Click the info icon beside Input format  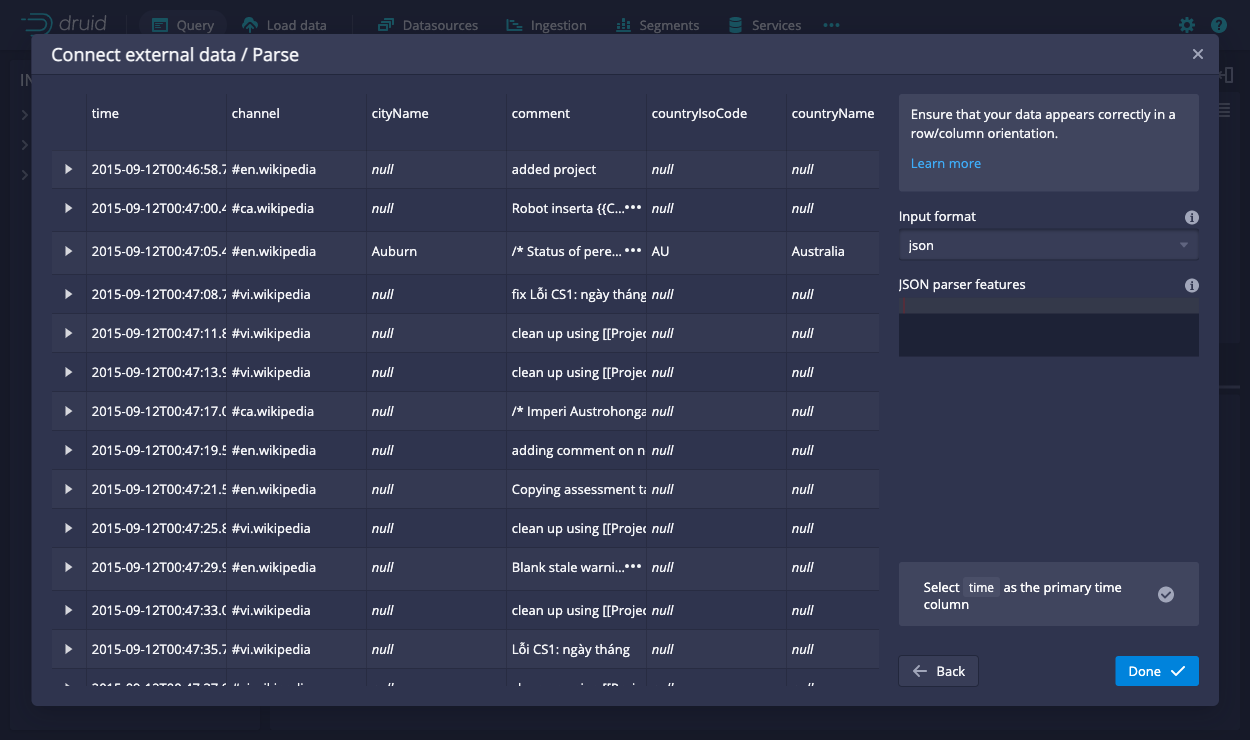(1191, 217)
